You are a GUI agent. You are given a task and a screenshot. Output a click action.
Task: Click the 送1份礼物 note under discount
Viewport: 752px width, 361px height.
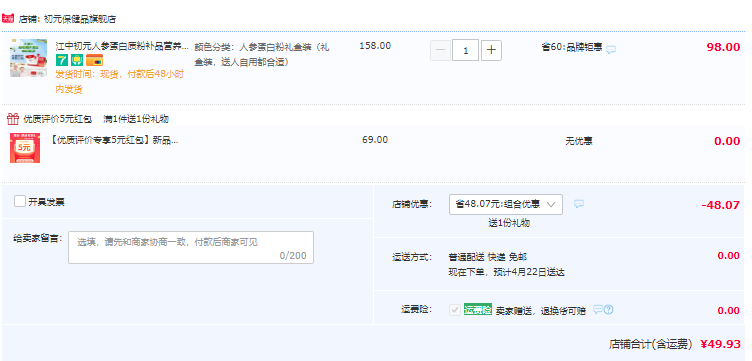click(x=509, y=223)
